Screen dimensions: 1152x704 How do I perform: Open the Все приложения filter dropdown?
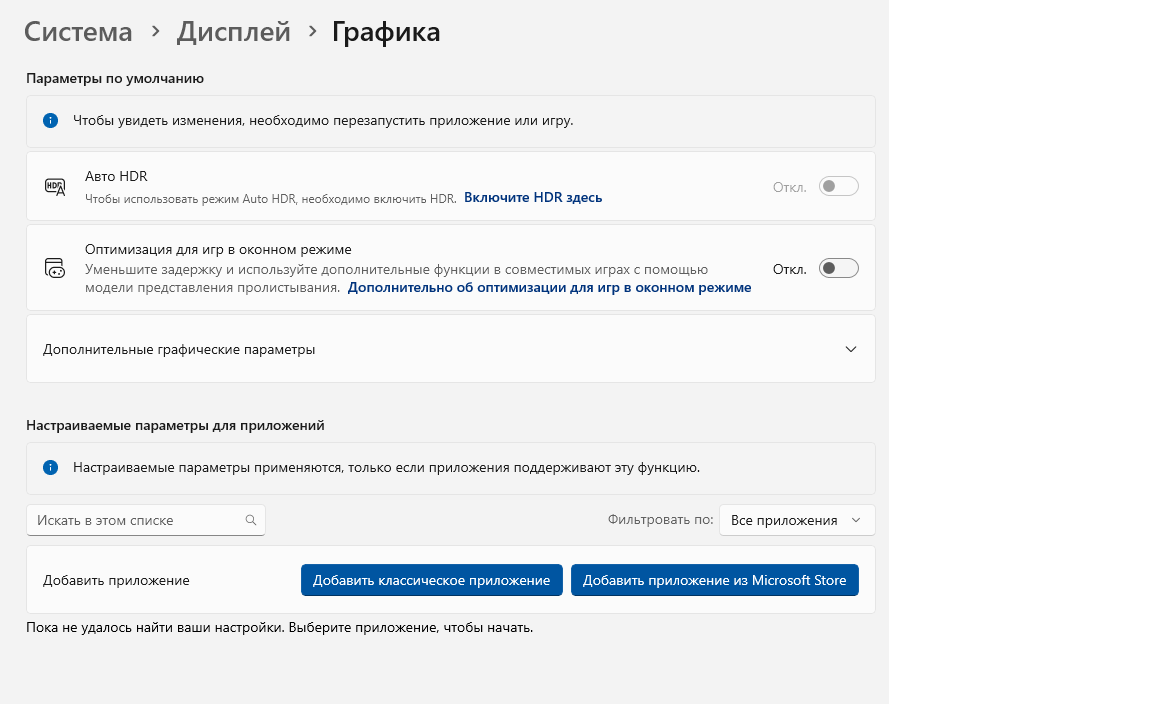click(796, 520)
